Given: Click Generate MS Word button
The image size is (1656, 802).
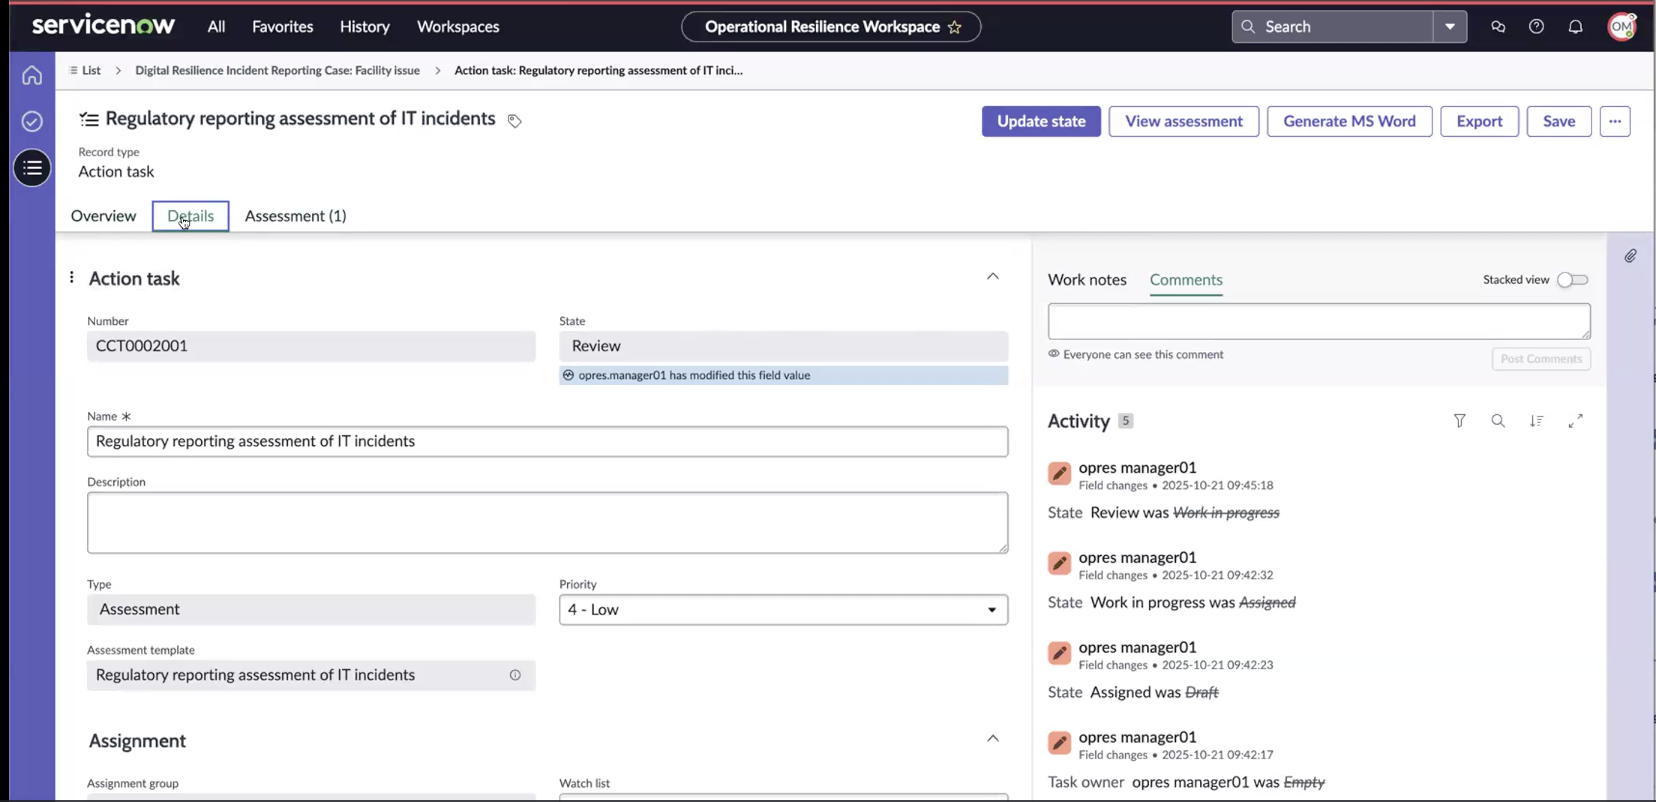Looking at the screenshot, I should (x=1349, y=121).
